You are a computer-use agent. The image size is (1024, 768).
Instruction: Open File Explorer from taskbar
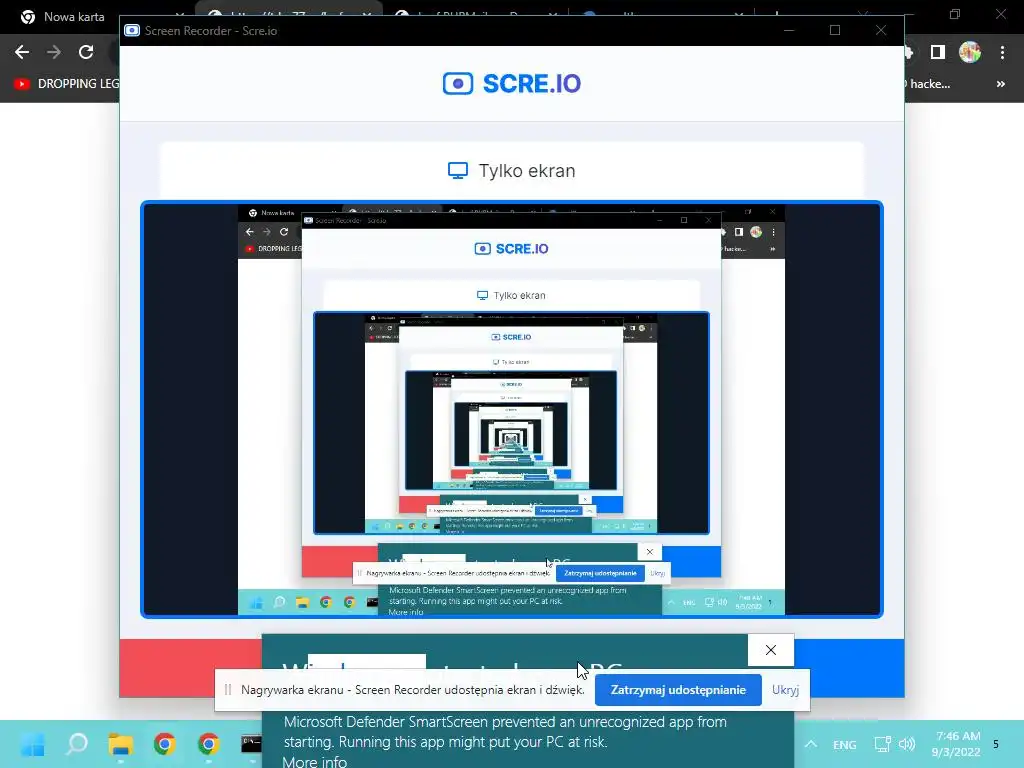click(x=121, y=744)
